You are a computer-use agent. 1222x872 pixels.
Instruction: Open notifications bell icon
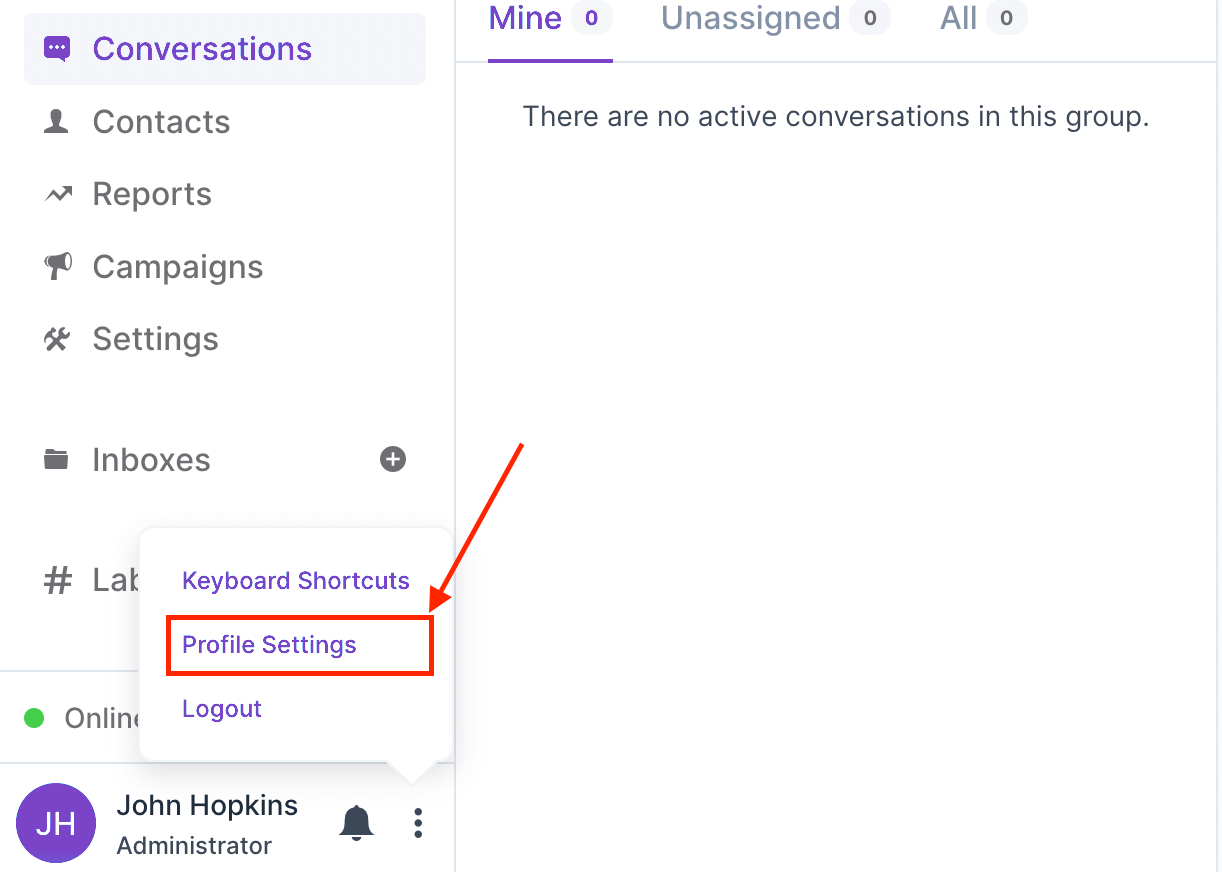356,823
